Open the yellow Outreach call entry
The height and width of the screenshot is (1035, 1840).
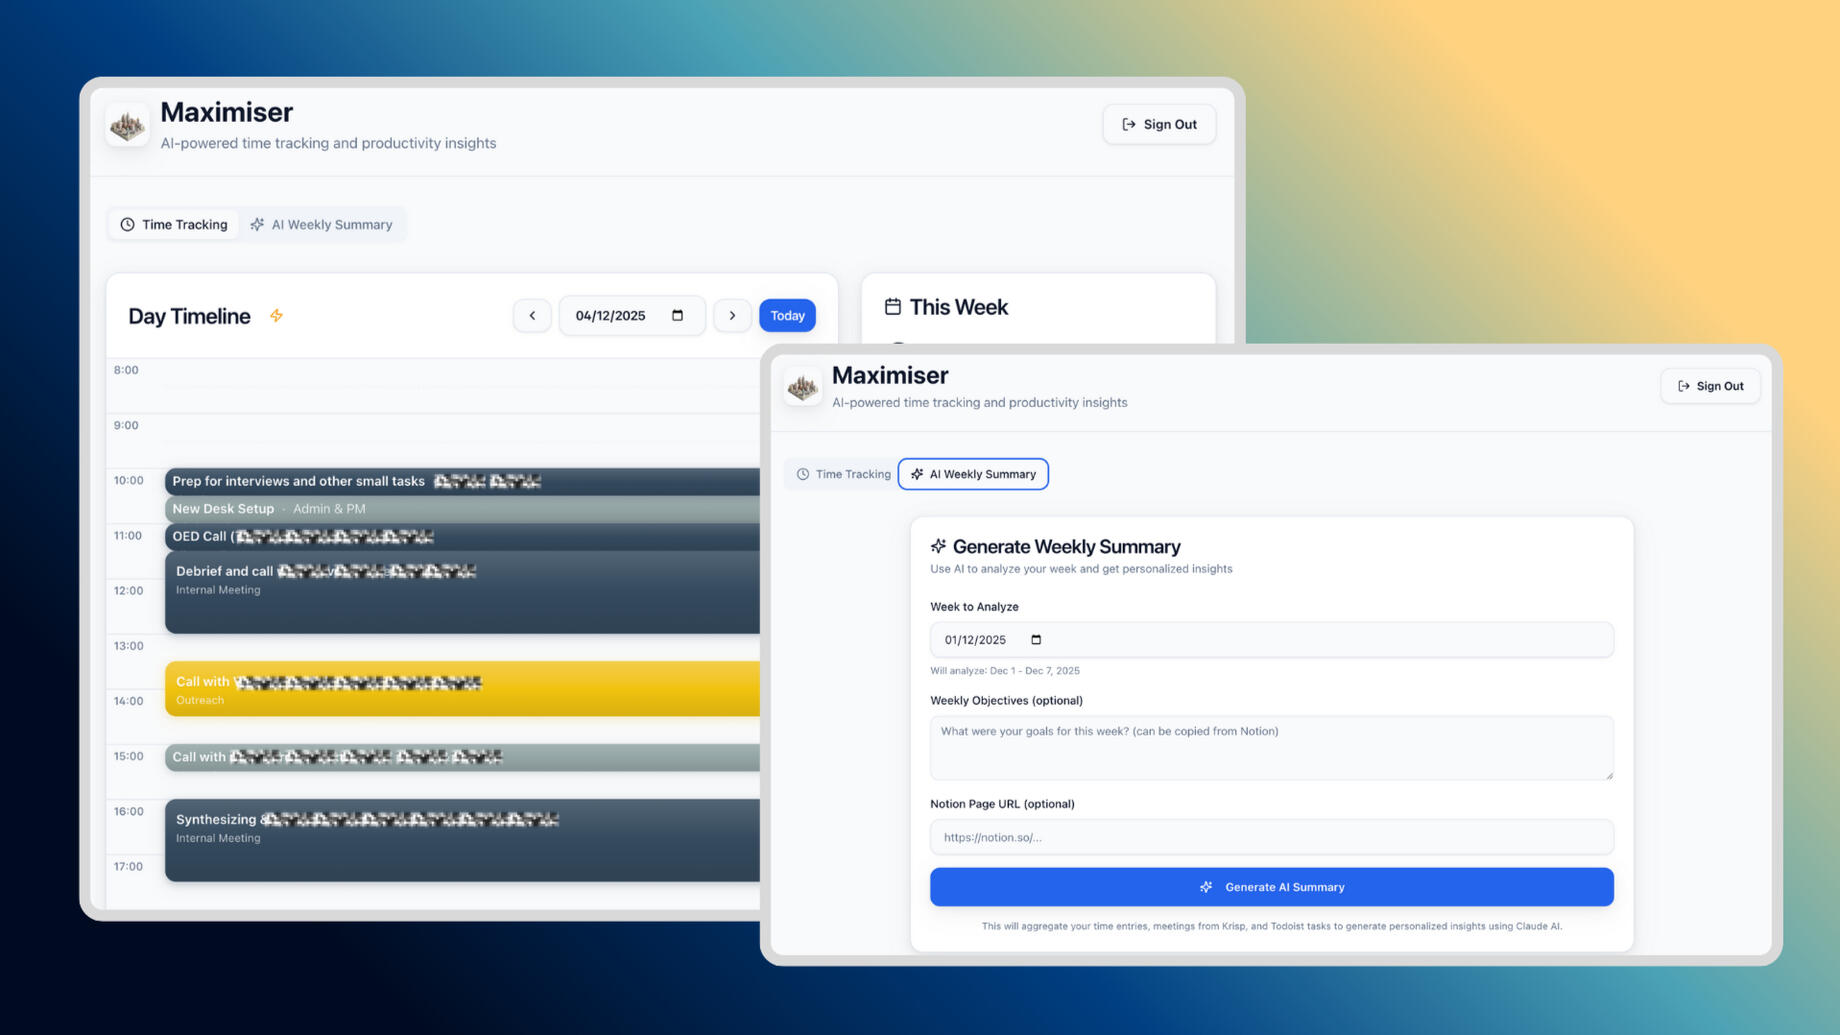click(x=460, y=689)
